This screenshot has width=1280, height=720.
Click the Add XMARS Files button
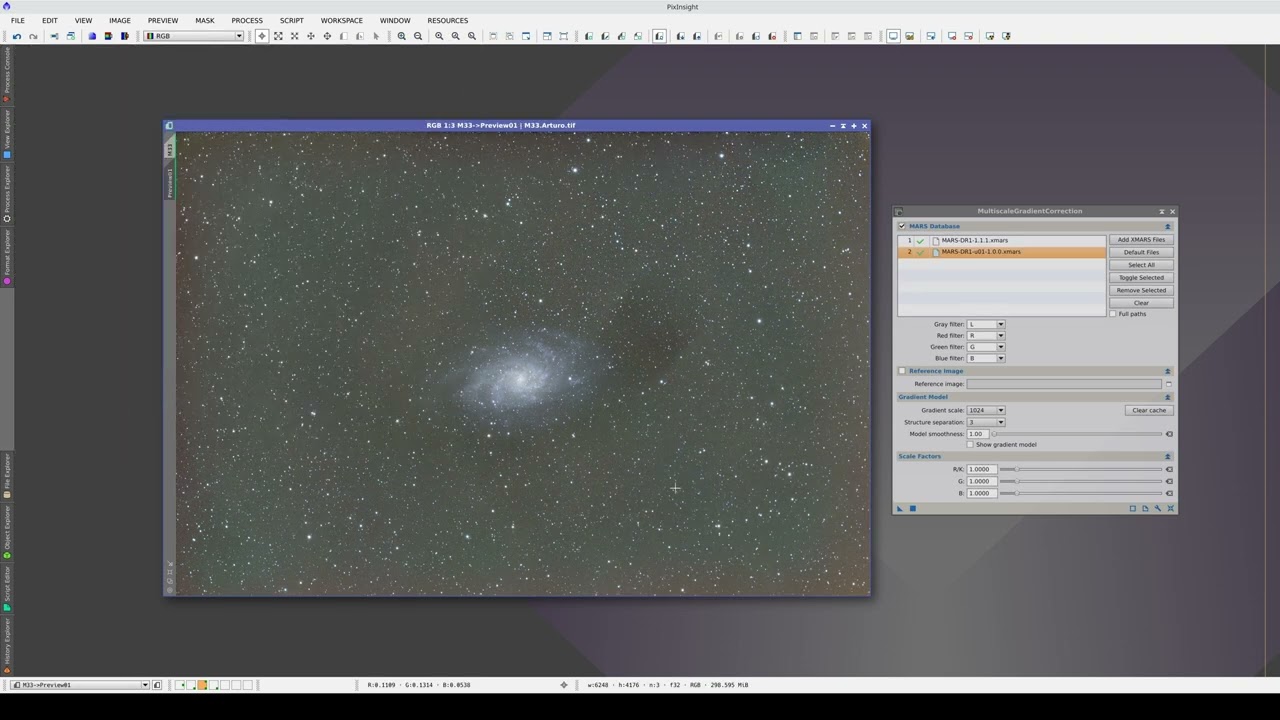1141,240
